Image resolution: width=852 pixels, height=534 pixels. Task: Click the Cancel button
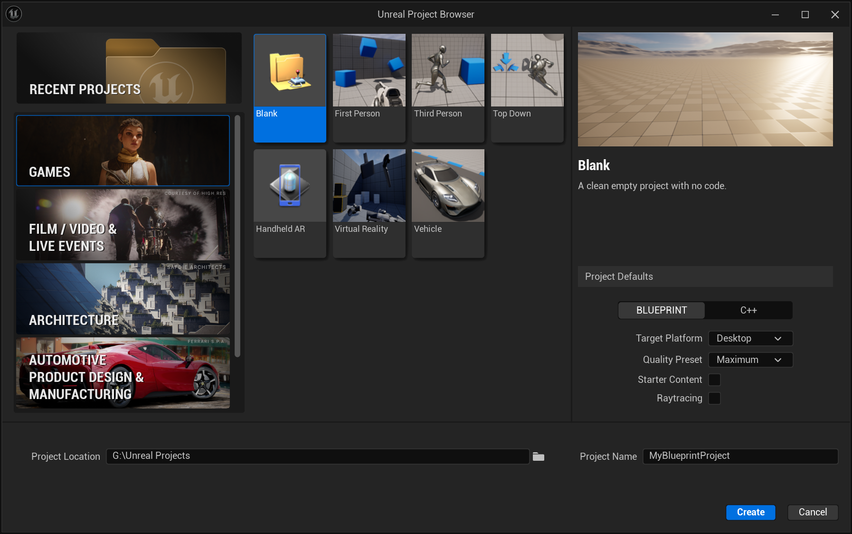coord(812,512)
